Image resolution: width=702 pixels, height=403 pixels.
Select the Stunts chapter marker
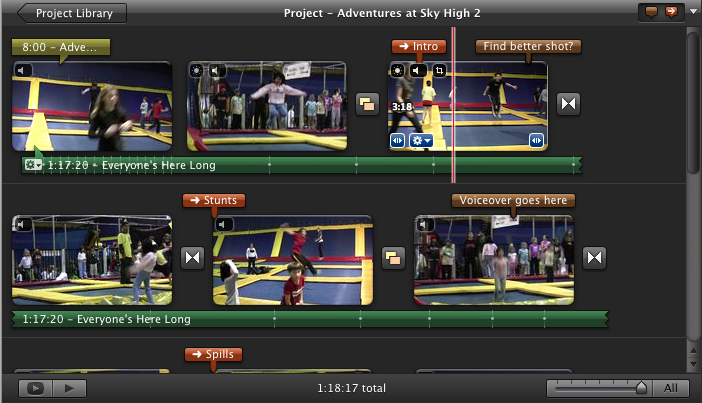pos(213,200)
